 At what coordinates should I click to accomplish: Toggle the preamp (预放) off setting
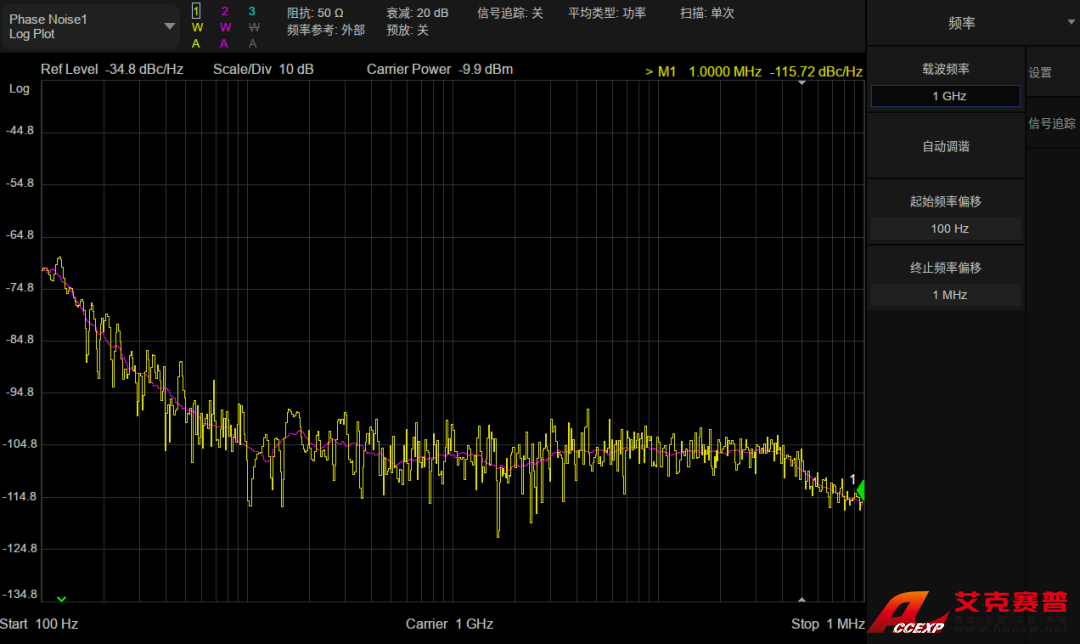(x=407, y=30)
